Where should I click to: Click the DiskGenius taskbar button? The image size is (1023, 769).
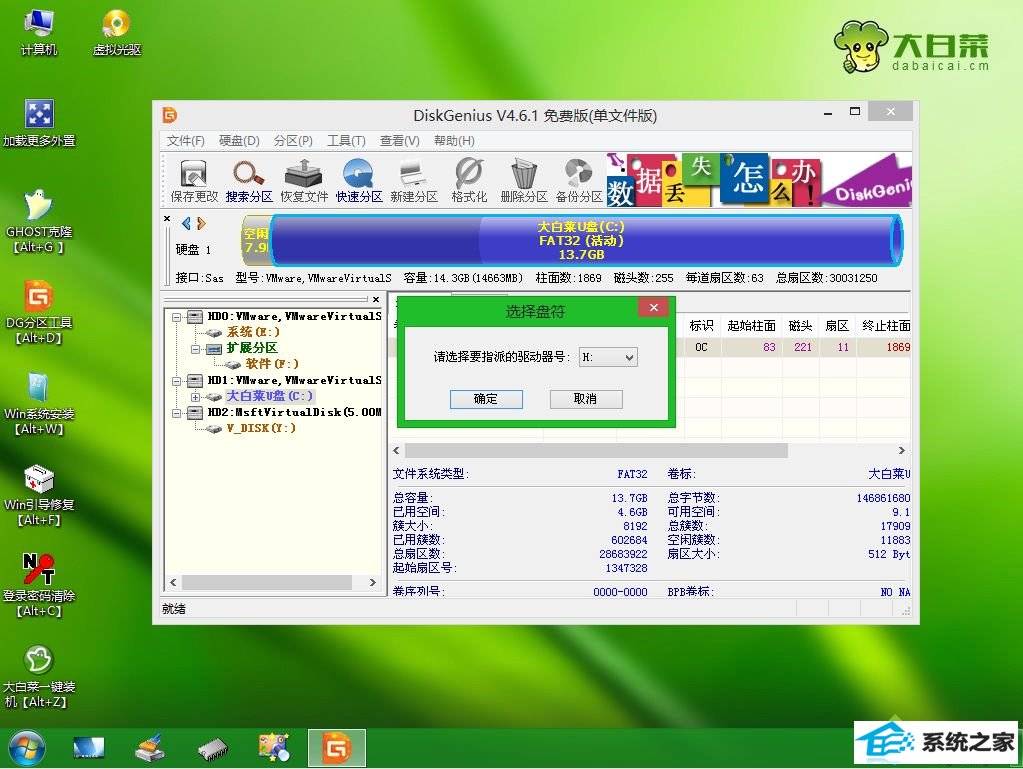point(337,747)
